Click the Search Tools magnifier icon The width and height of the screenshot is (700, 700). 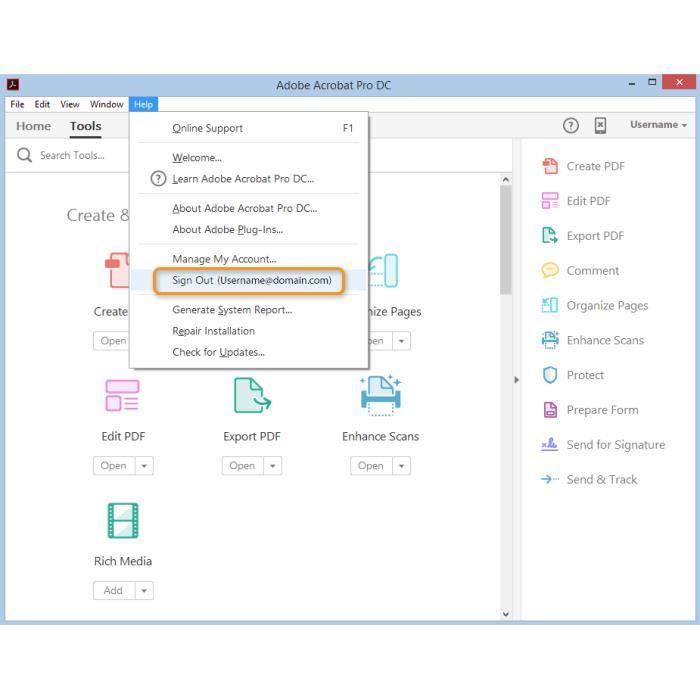24,155
